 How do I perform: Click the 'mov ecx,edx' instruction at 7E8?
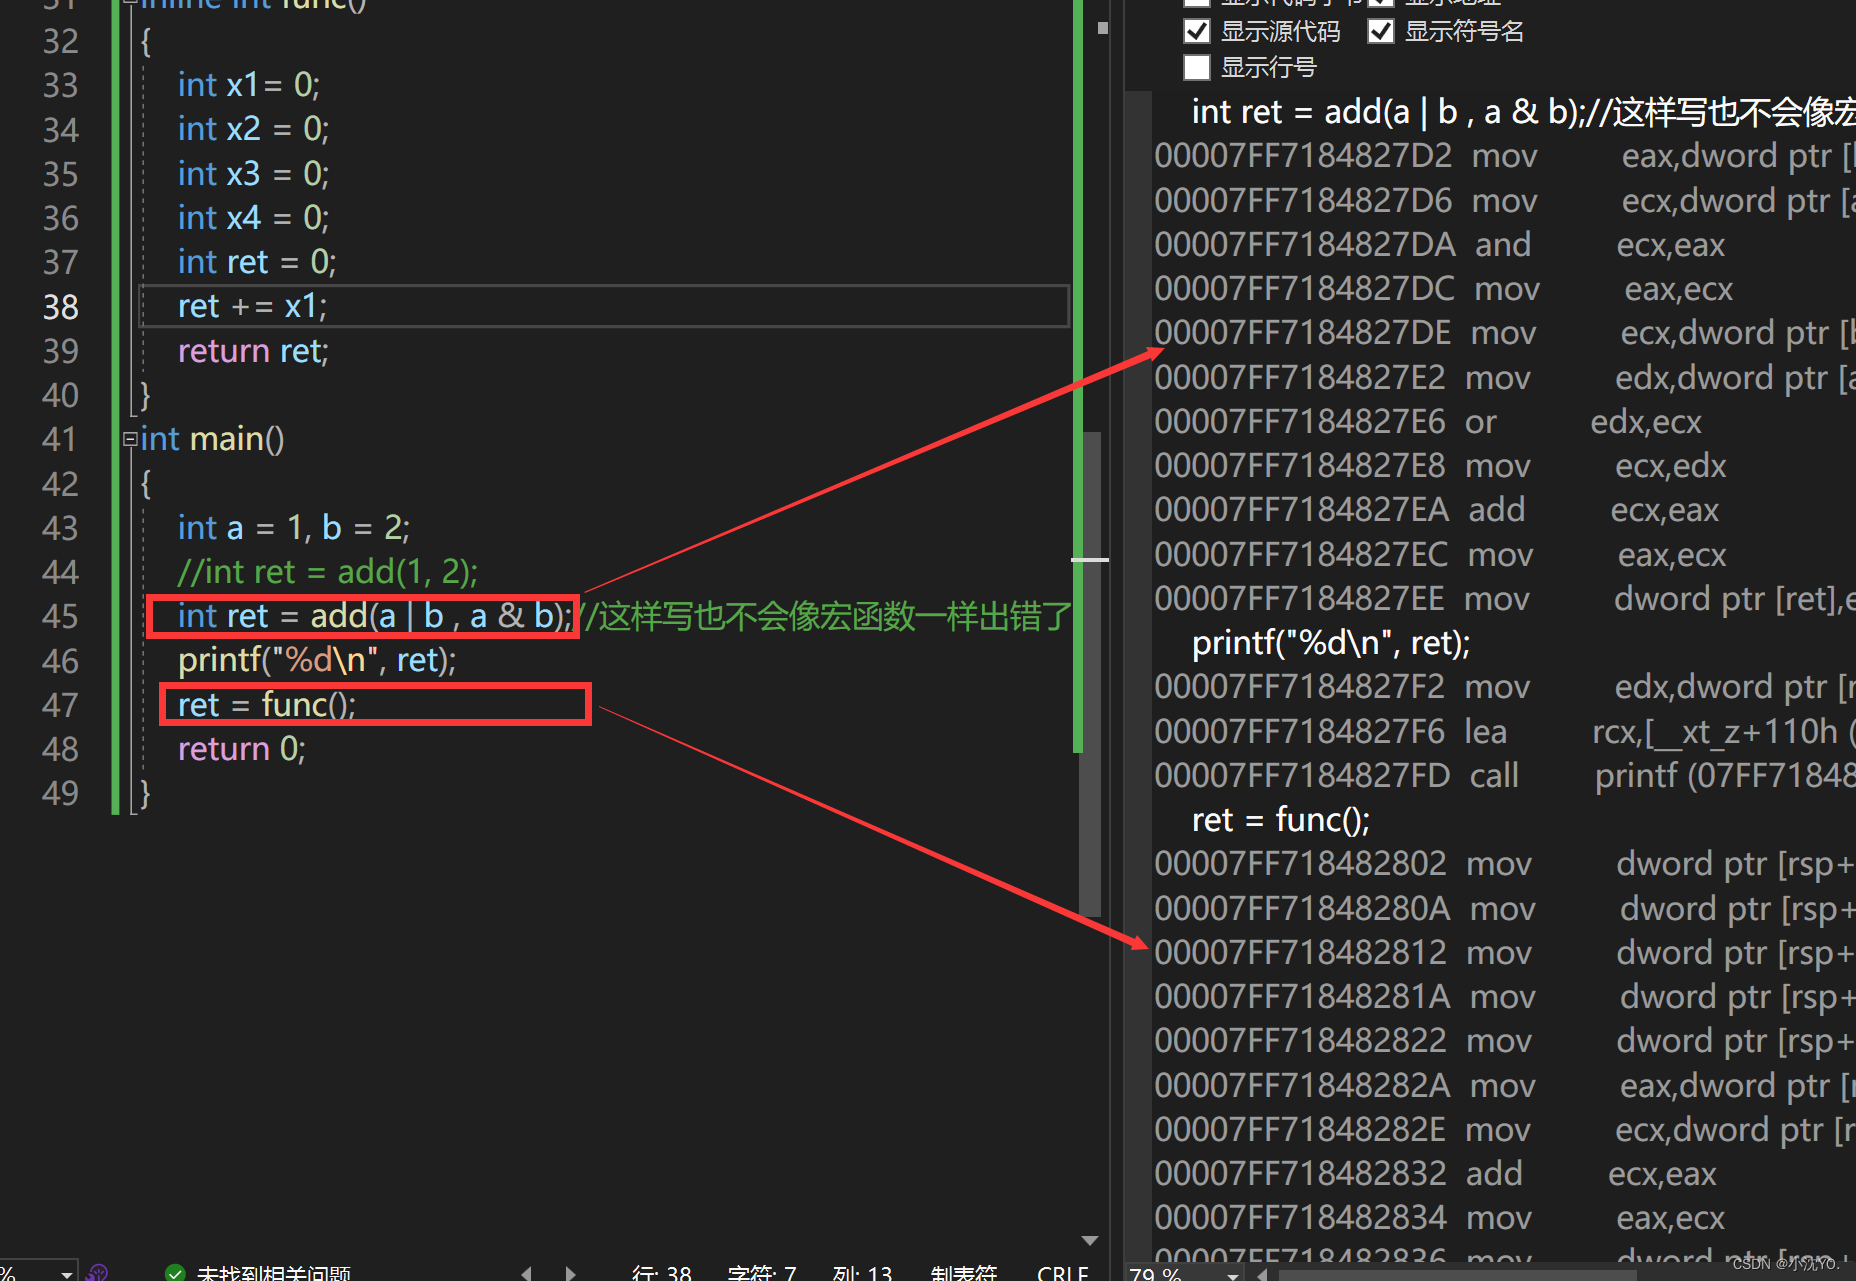(1440, 466)
